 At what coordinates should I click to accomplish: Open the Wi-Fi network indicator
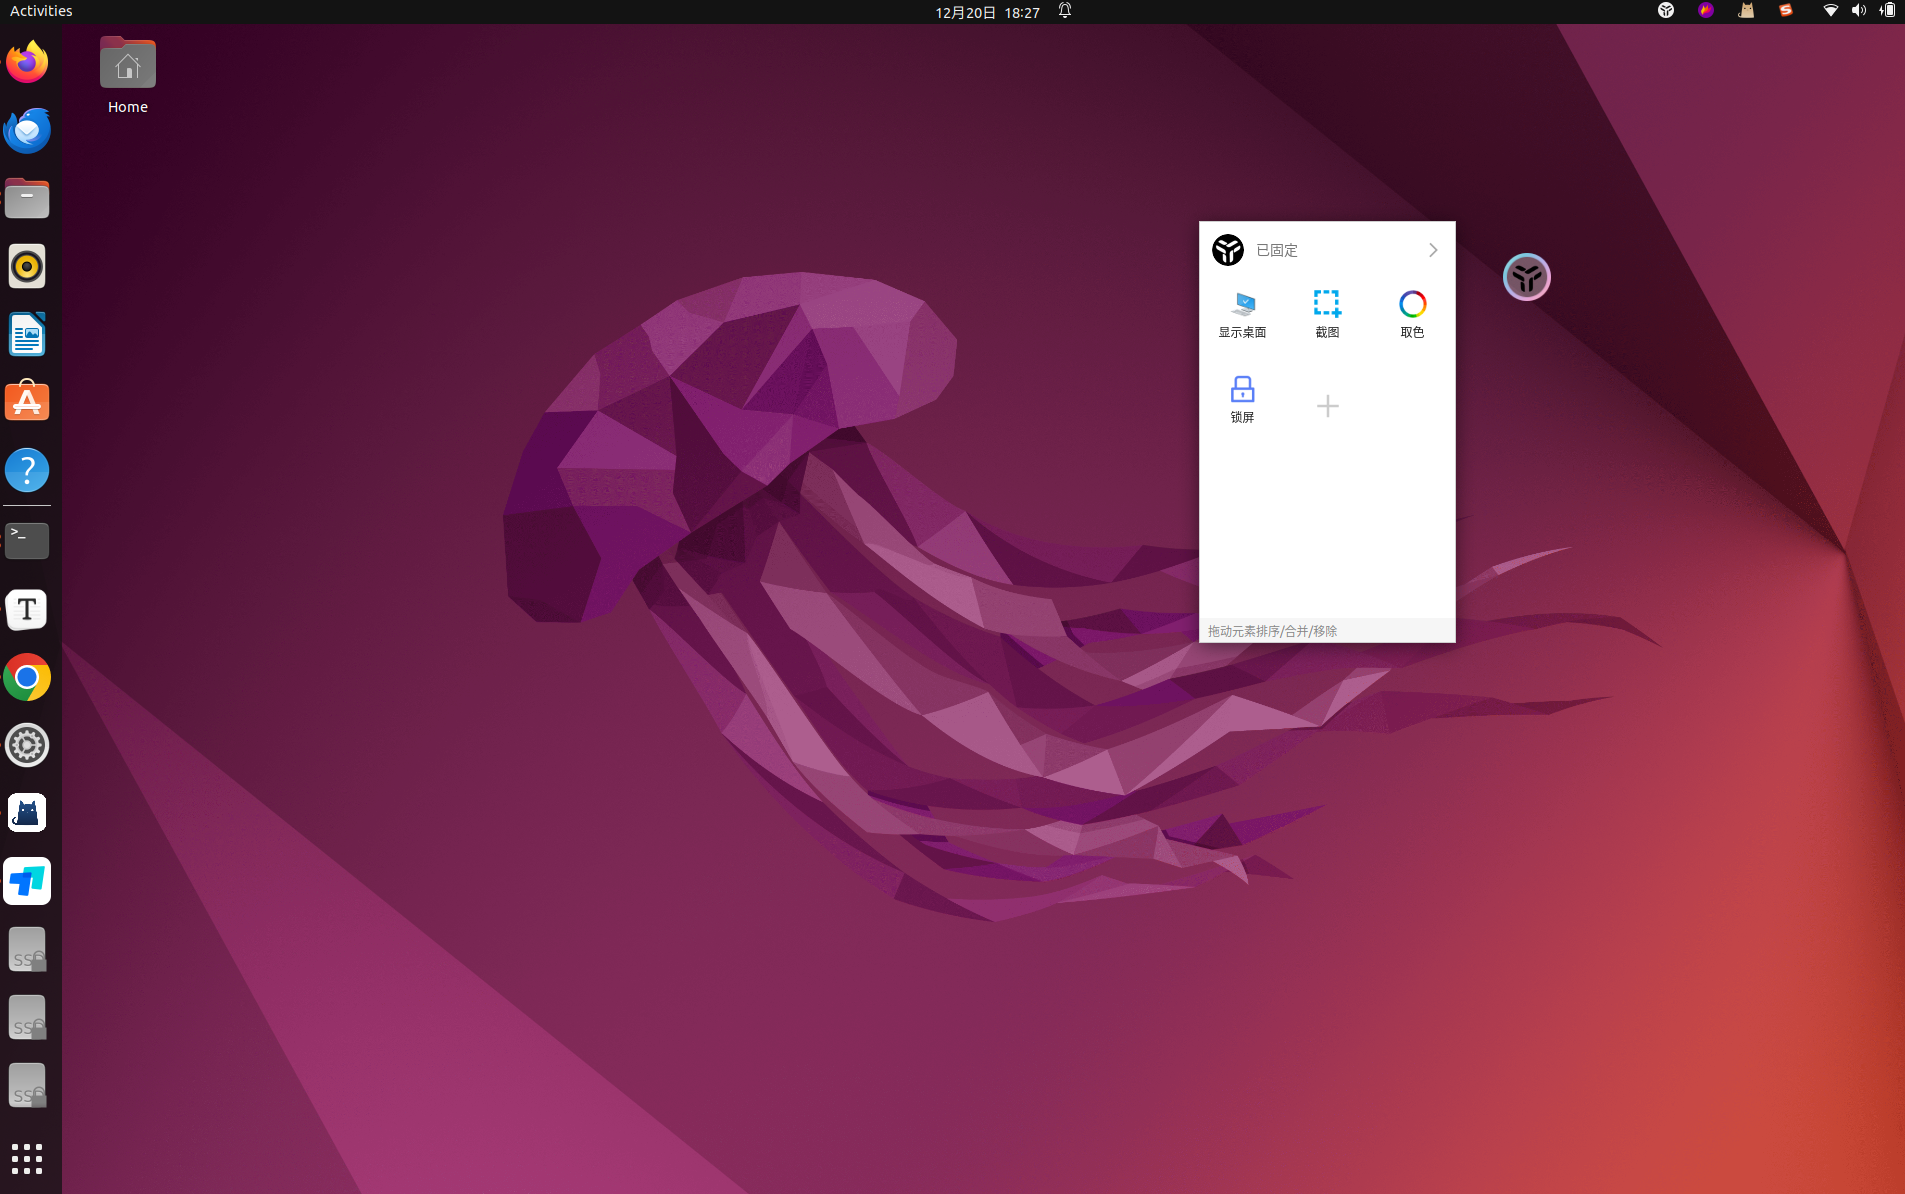[x=1830, y=11]
